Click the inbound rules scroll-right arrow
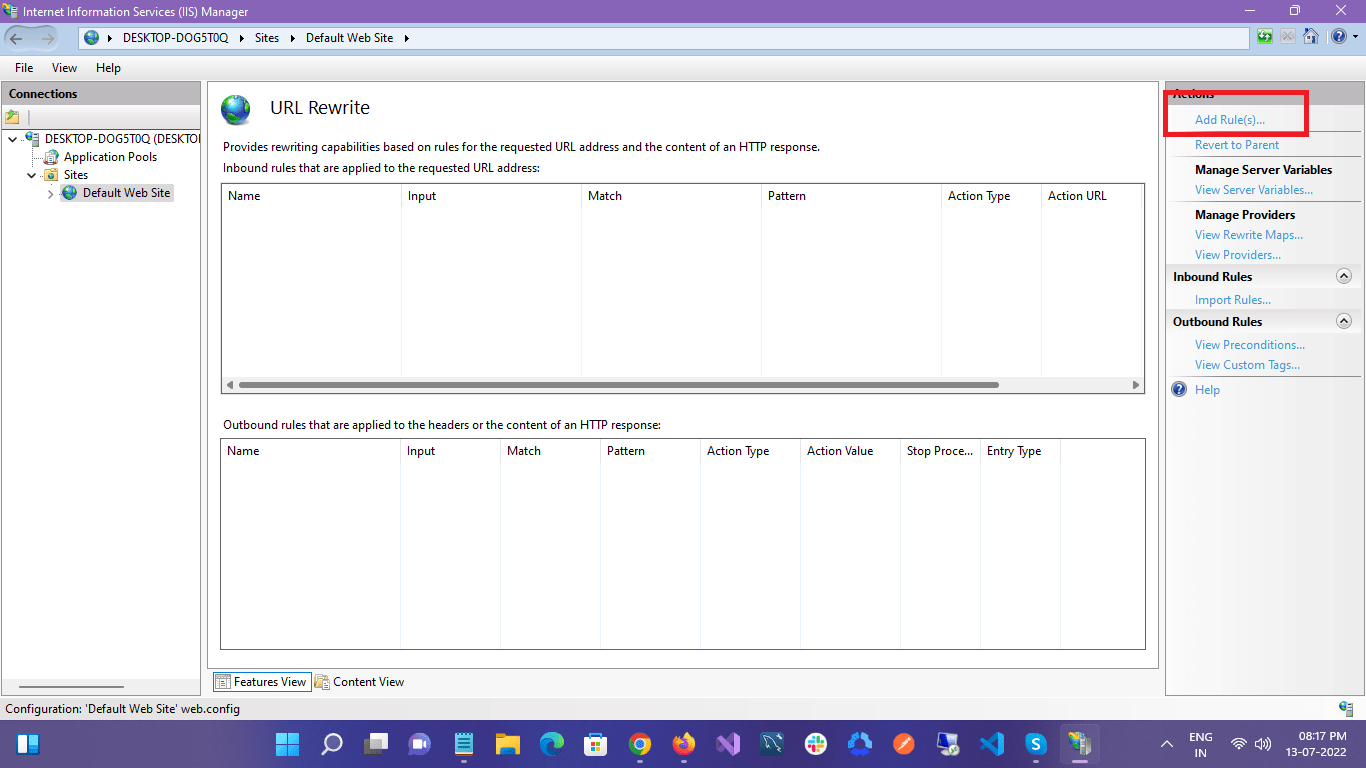 [1136, 385]
